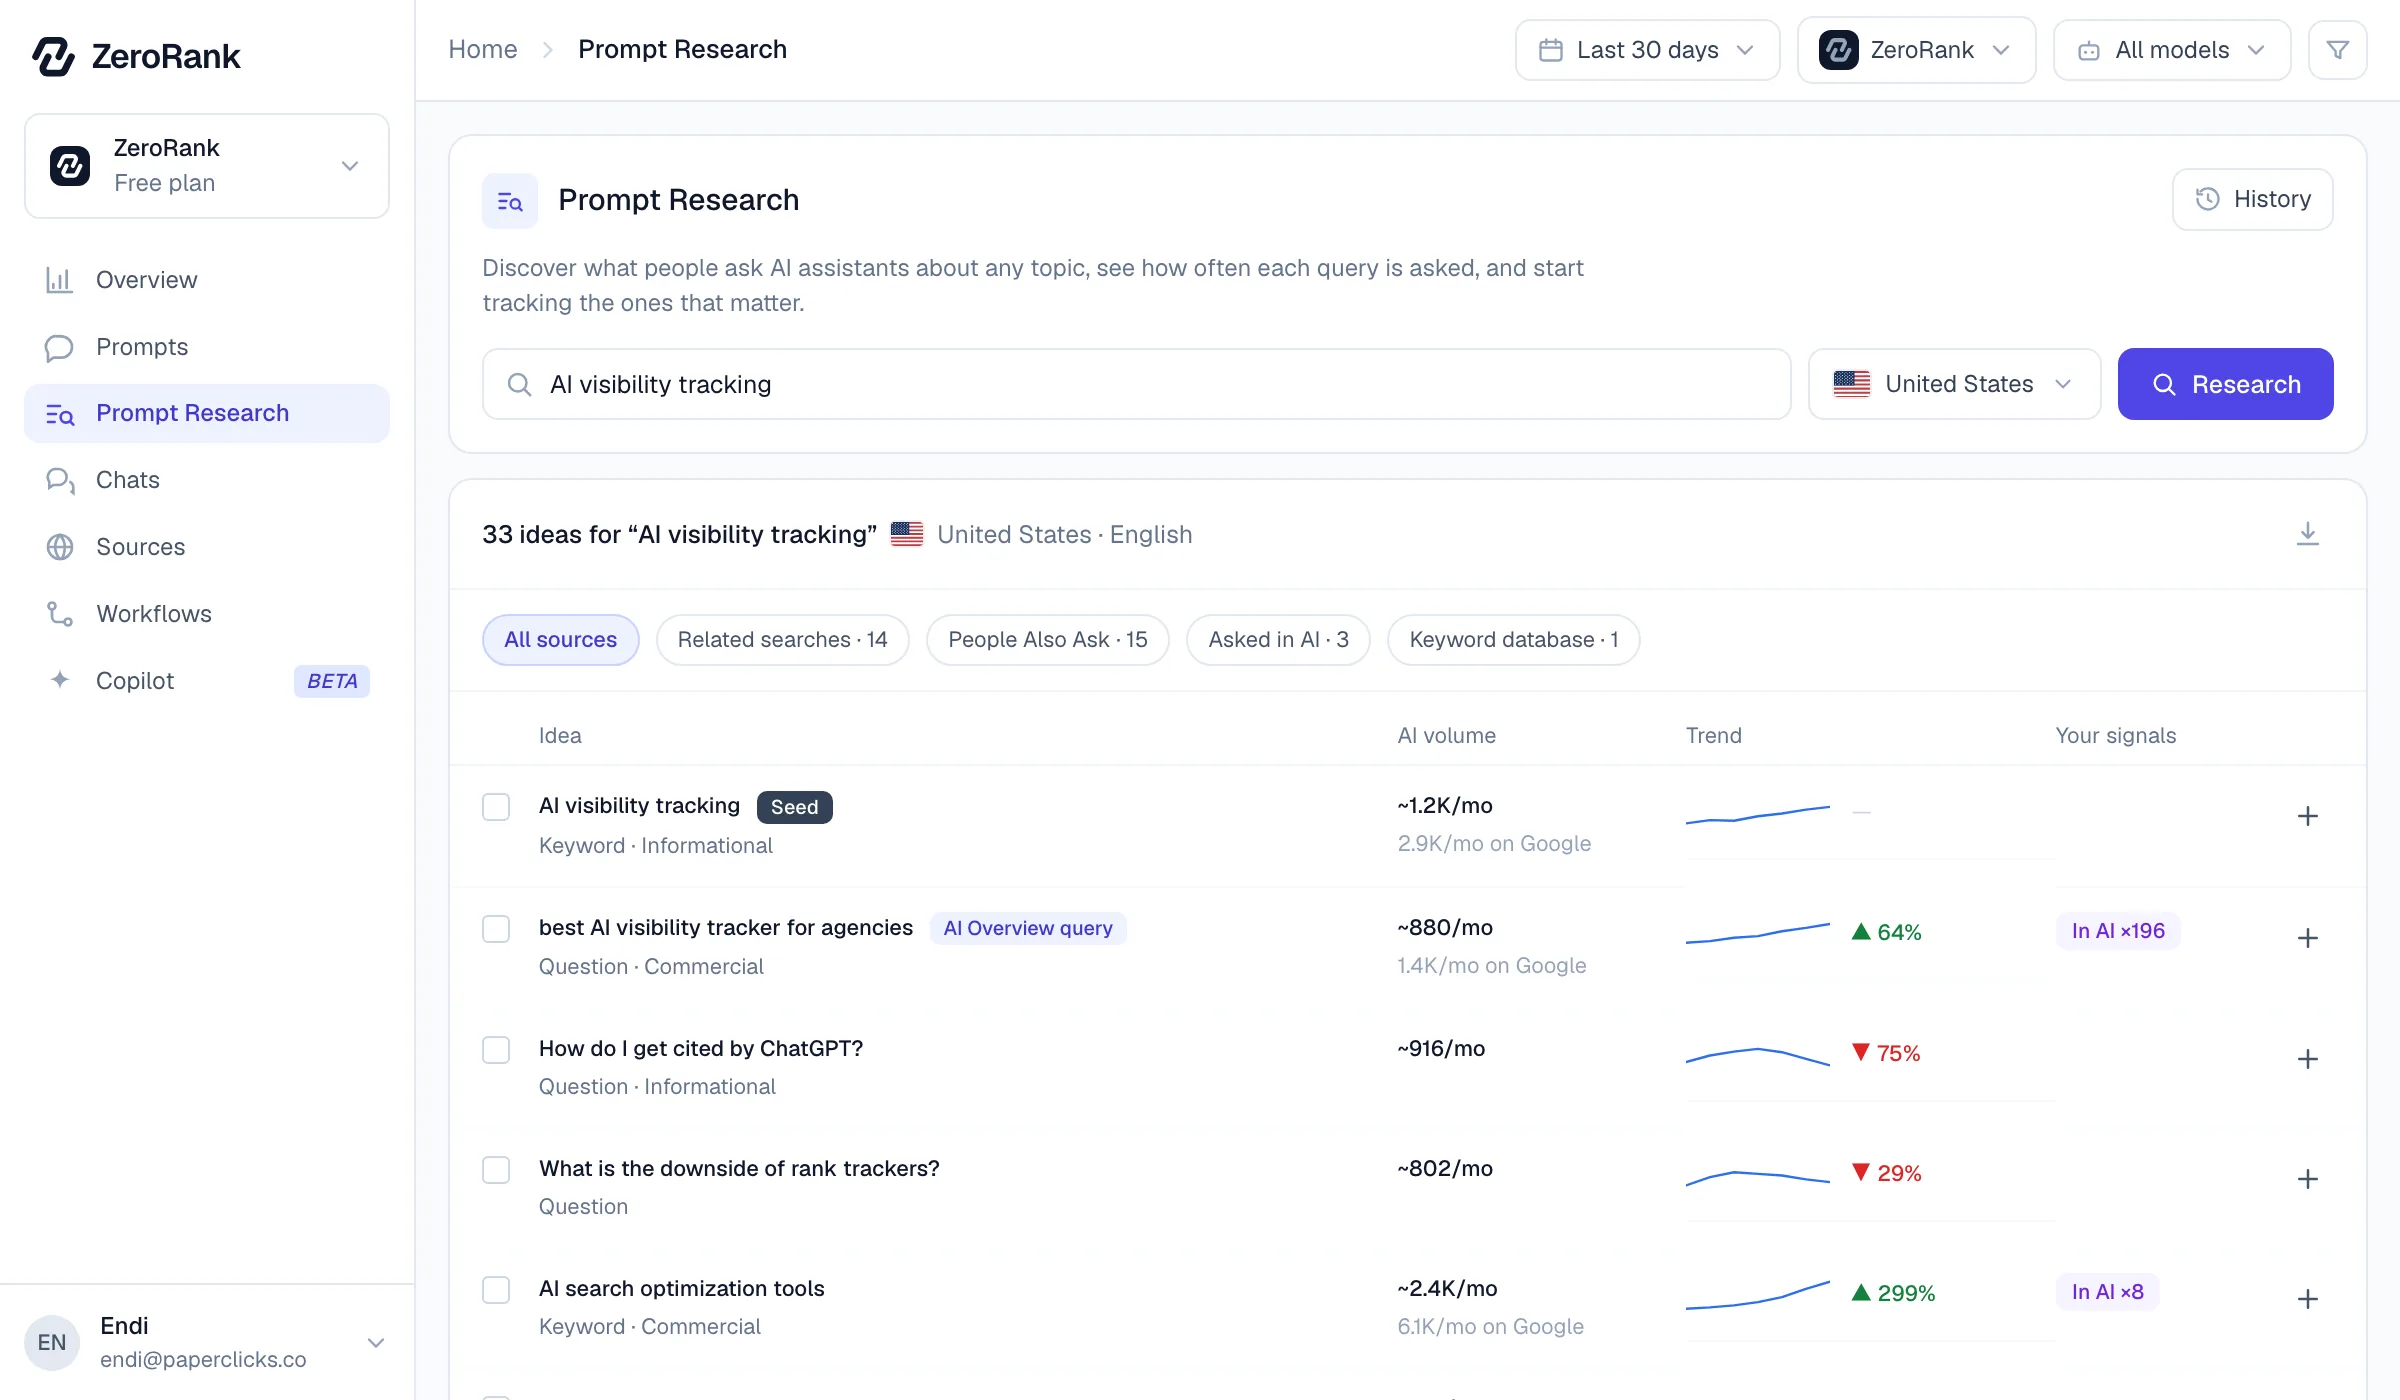Focus the AI visibility tracking search field

click(x=1136, y=384)
